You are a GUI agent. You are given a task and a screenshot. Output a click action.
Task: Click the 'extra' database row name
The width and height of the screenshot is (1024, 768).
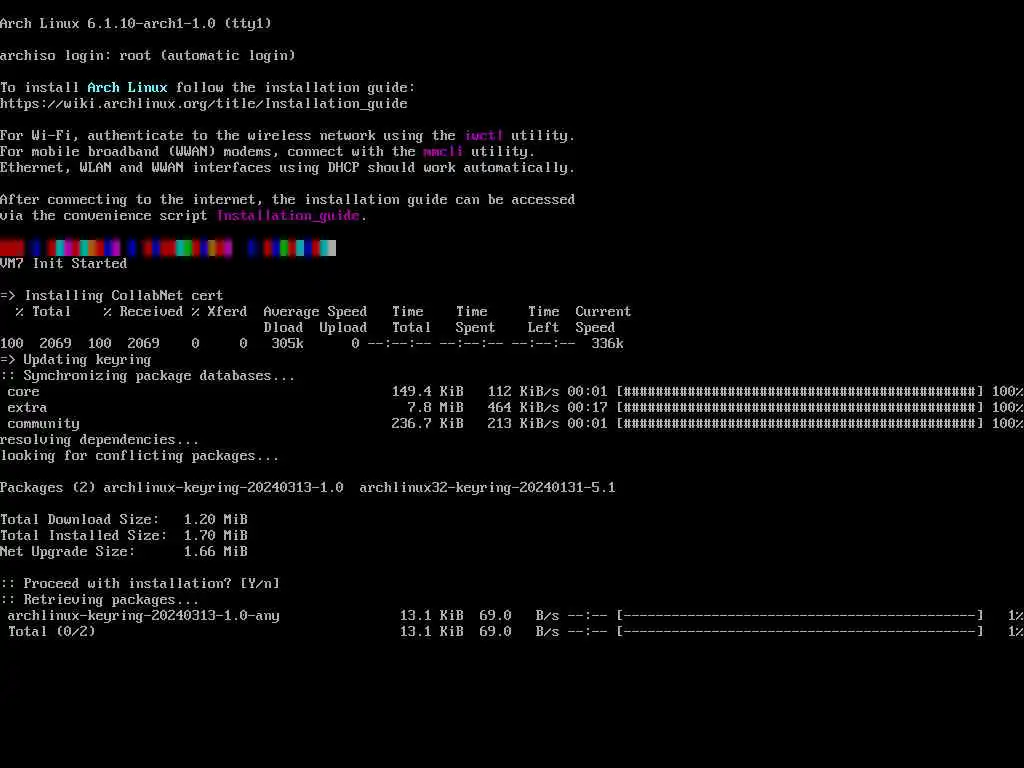point(27,408)
